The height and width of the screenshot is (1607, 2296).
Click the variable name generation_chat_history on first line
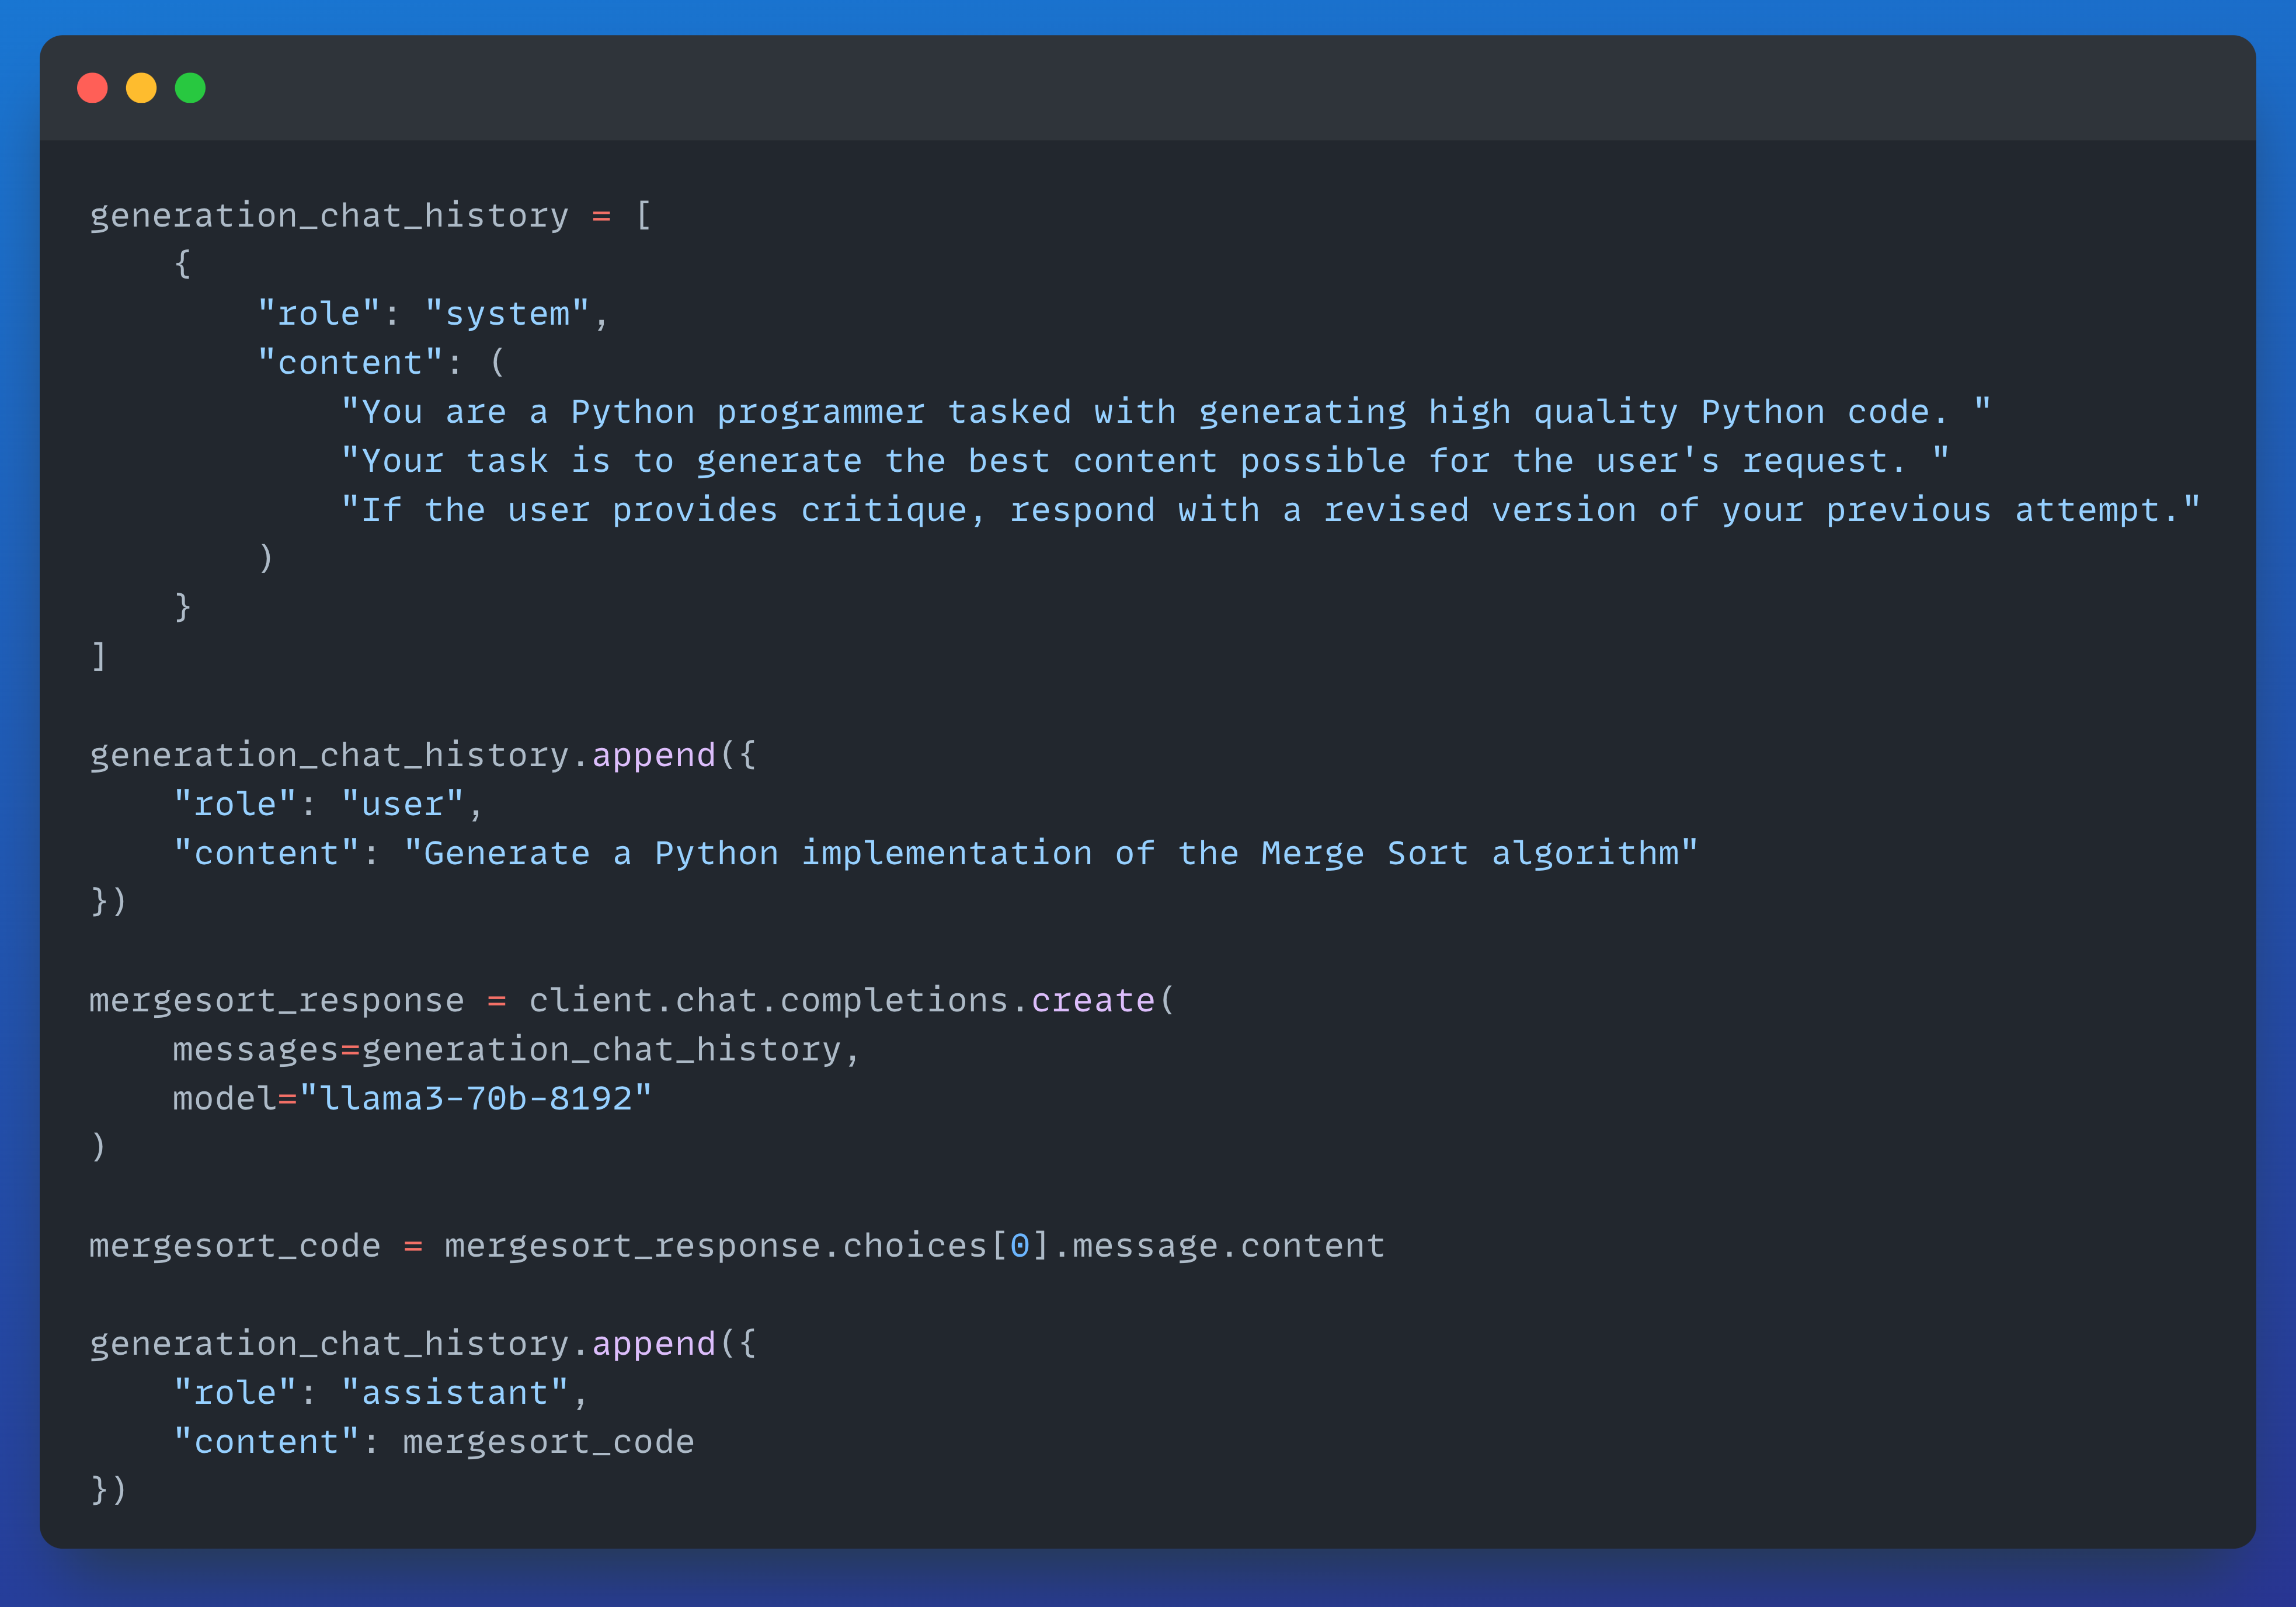pyautogui.click(x=329, y=216)
